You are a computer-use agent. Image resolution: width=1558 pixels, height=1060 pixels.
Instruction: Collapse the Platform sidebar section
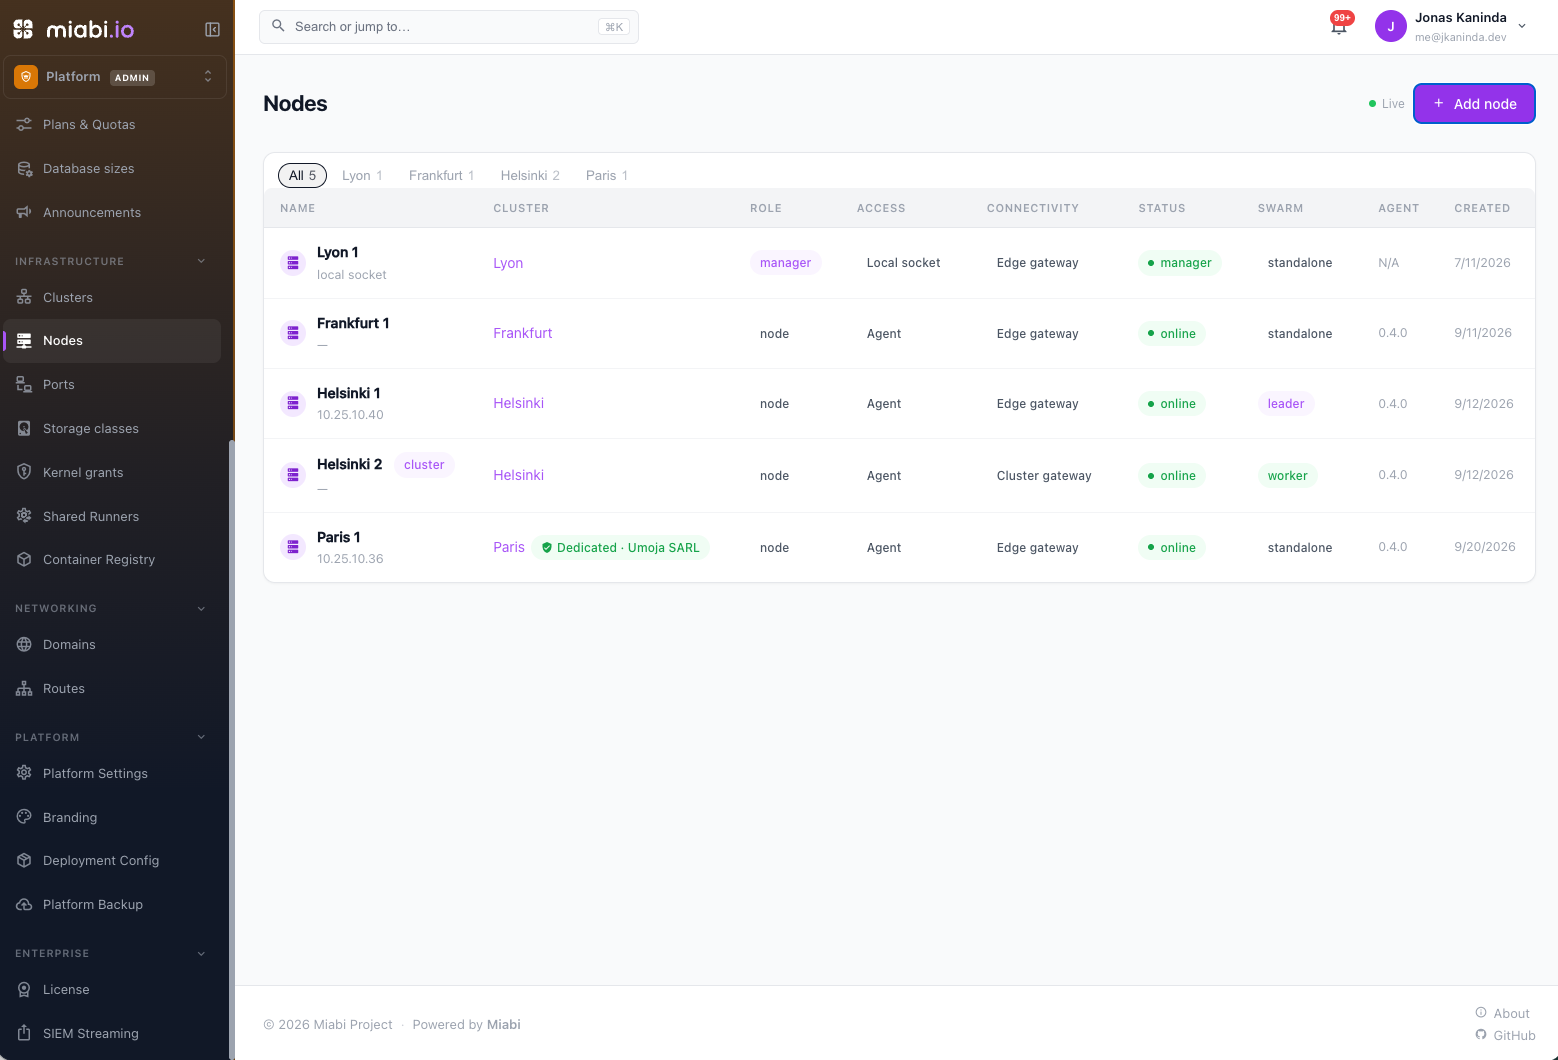point(201,737)
